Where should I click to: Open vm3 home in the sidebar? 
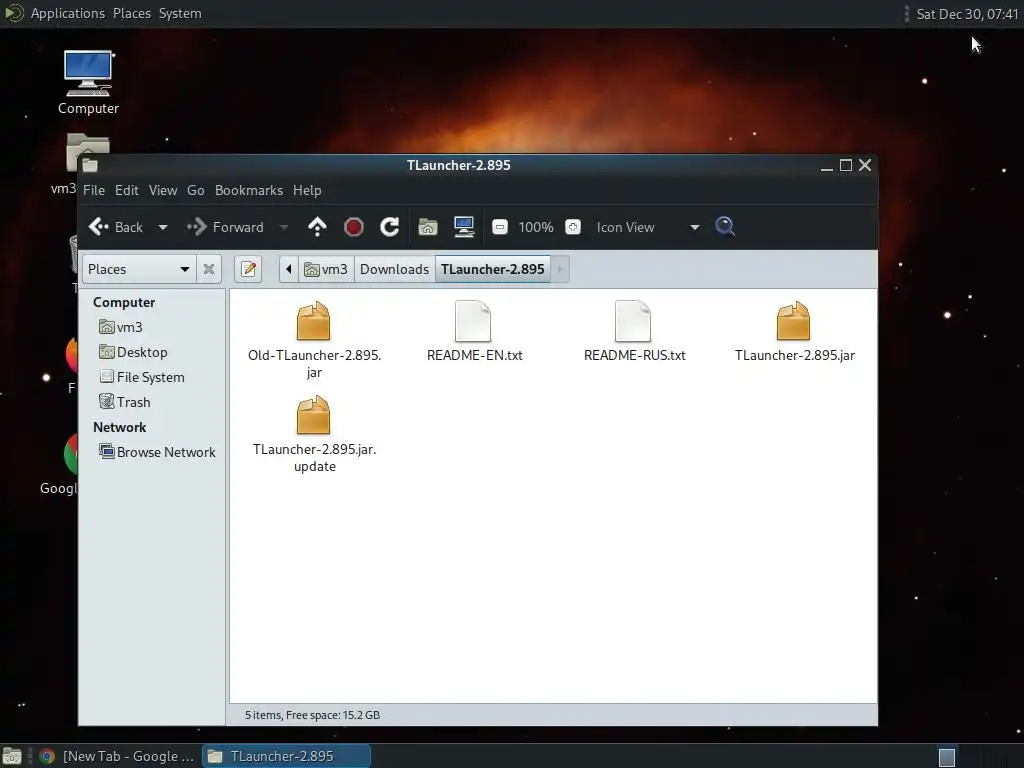[121, 327]
